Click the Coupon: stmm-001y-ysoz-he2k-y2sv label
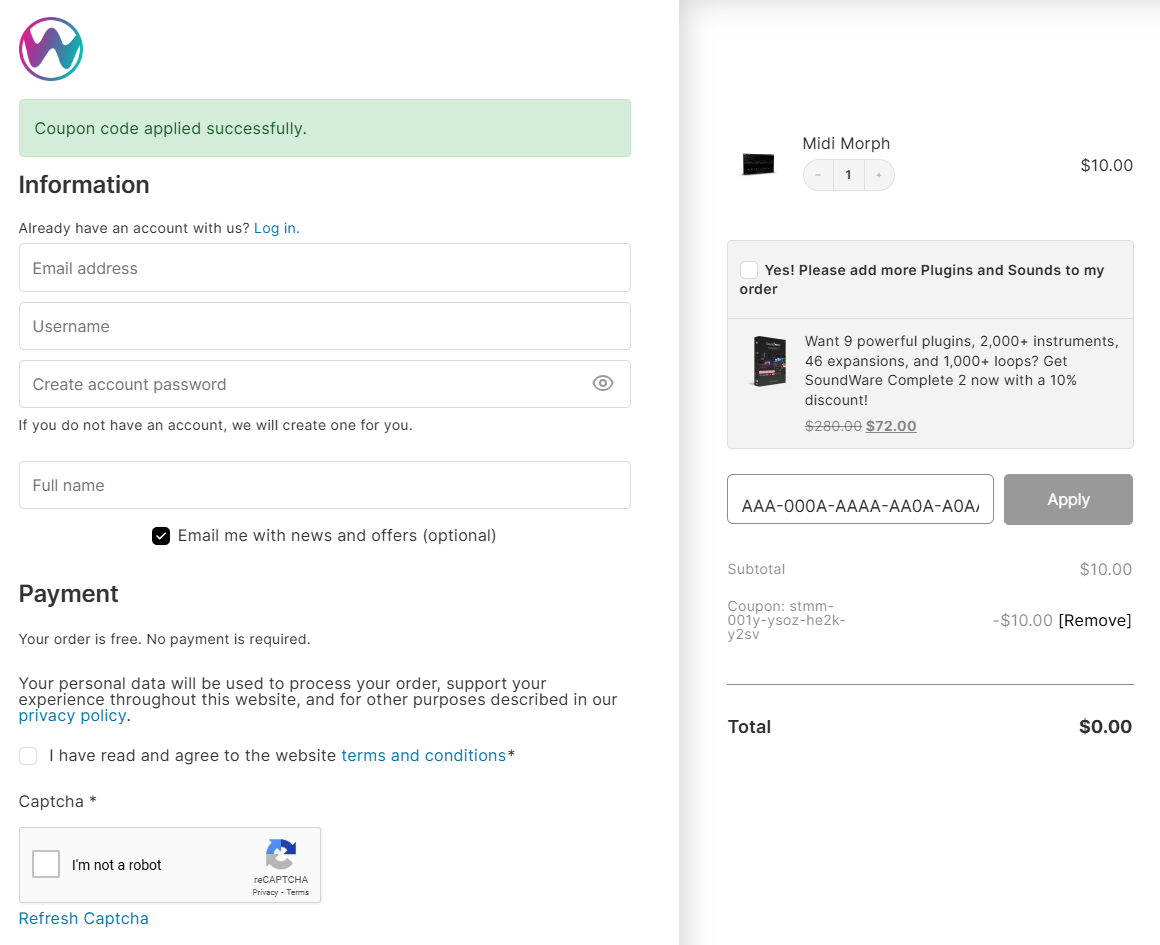Screen dimensions: 1160x945 coord(786,620)
